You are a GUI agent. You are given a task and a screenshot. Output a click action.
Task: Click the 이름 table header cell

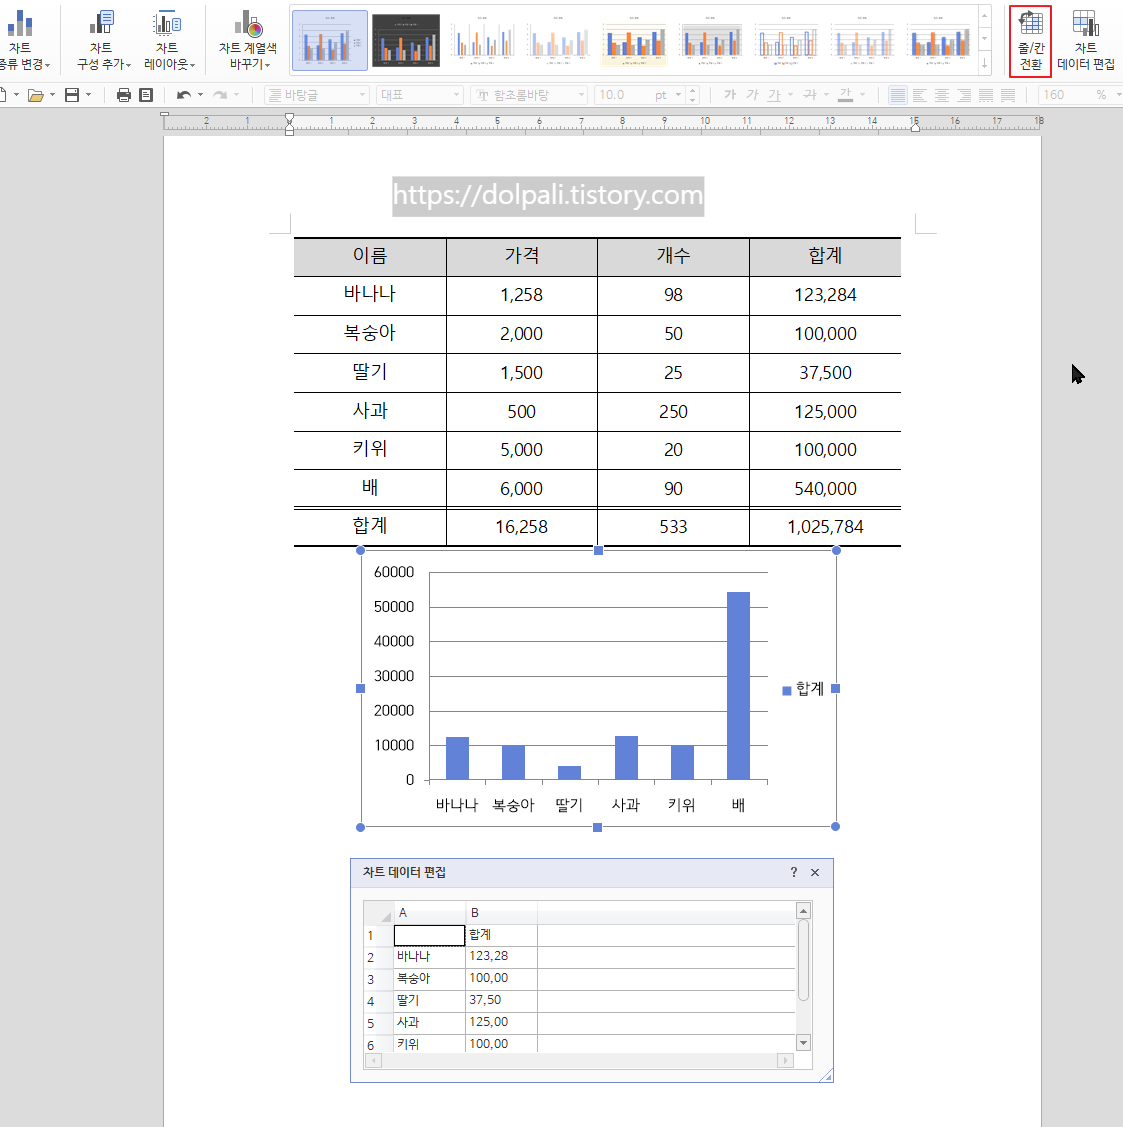[x=370, y=256]
